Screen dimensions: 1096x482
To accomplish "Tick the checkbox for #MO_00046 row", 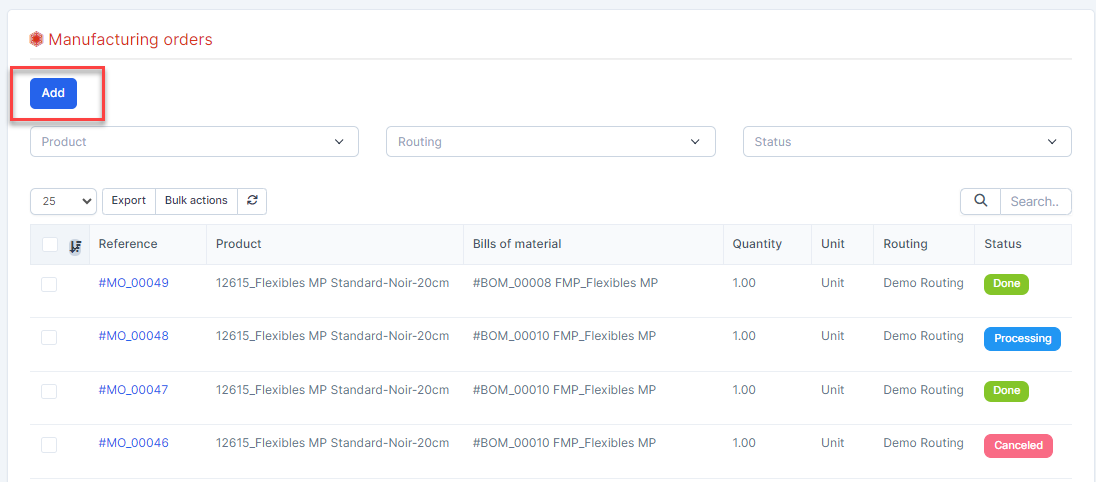I will 49,444.
